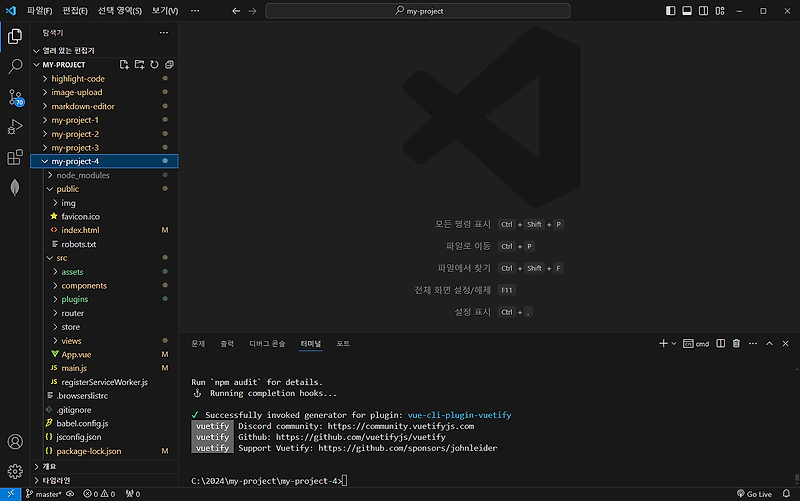Add a new terminal with plus icon
Viewport: 800px width, 501px height.
663,344
